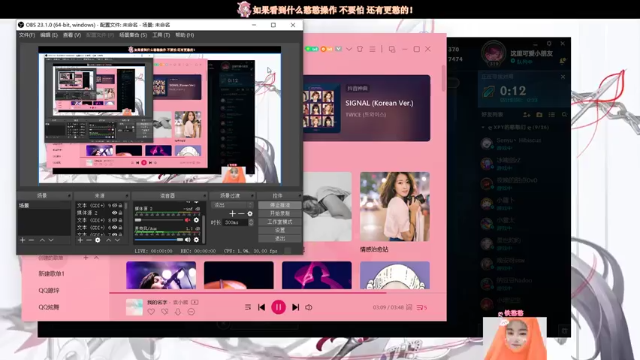Screen dimensions: 640x360
Task: Seek on the song progress bar
Action: [x=278, y=293]
